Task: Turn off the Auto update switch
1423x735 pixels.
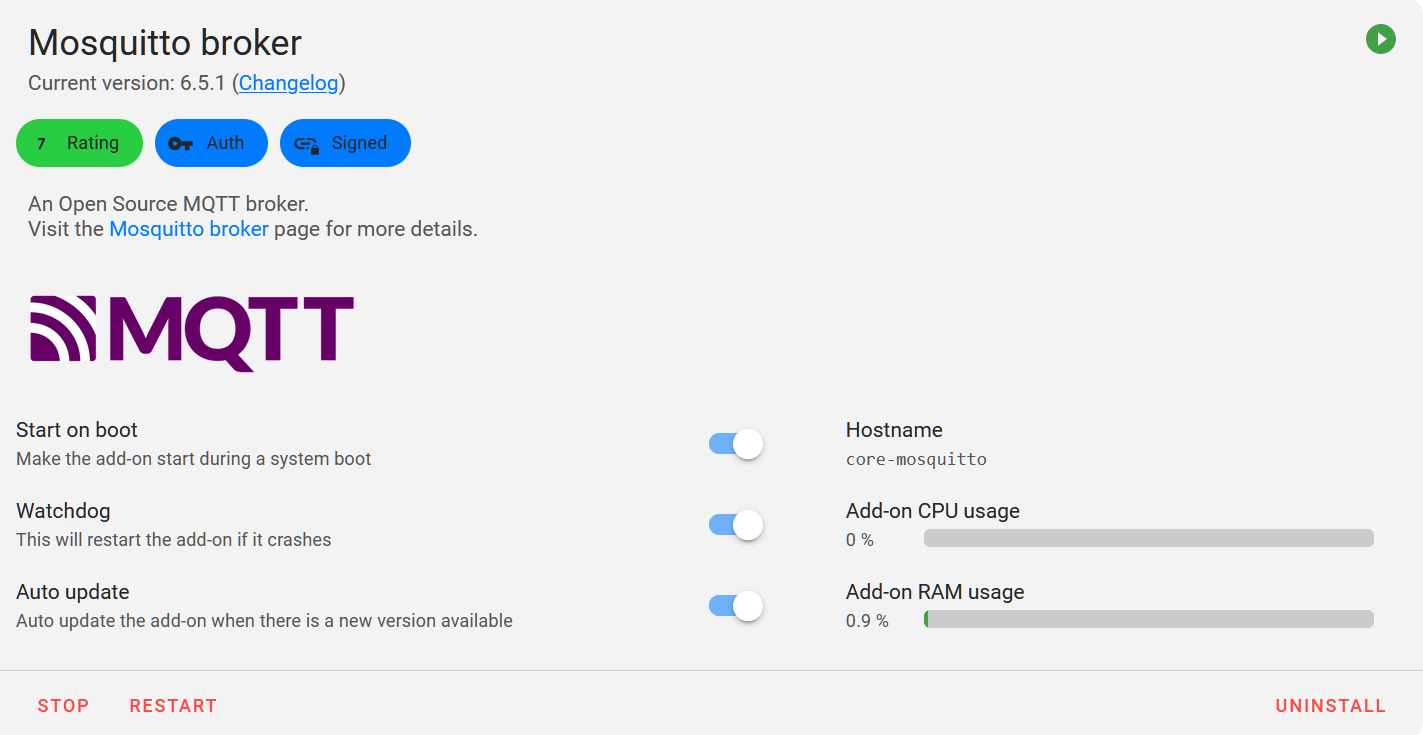Action: [x=736, y=606]
